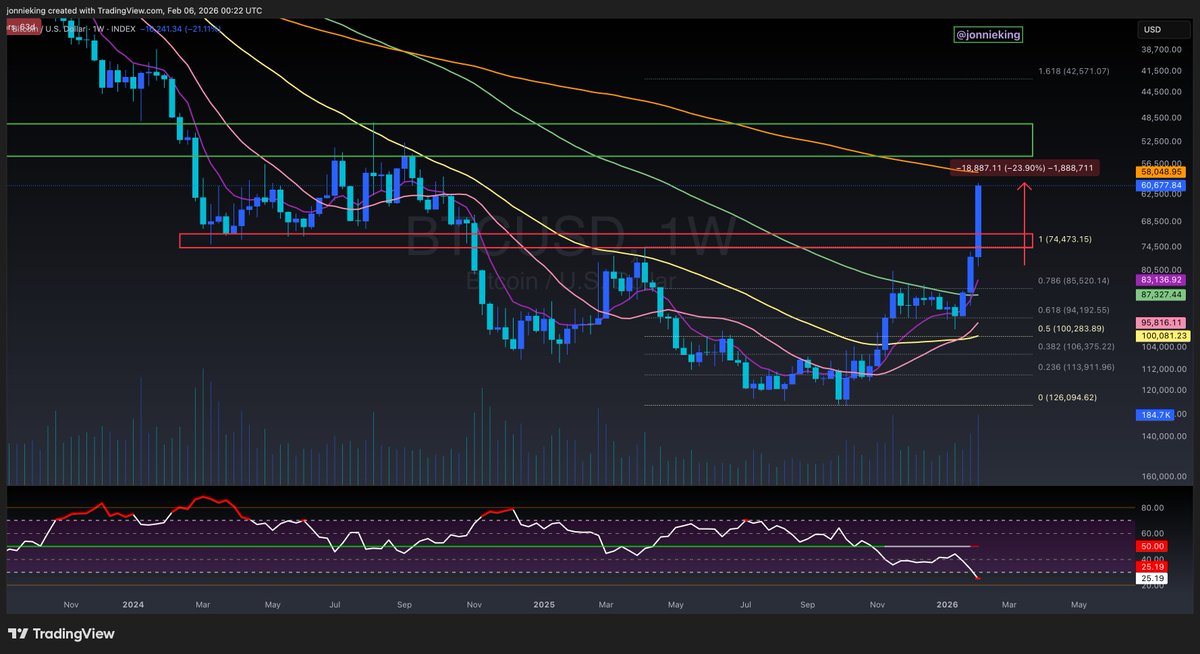Screen dimensions: 1200x654
Task: Click the orange 58,048.95 price label
Action: click(x=1161, y=172)
